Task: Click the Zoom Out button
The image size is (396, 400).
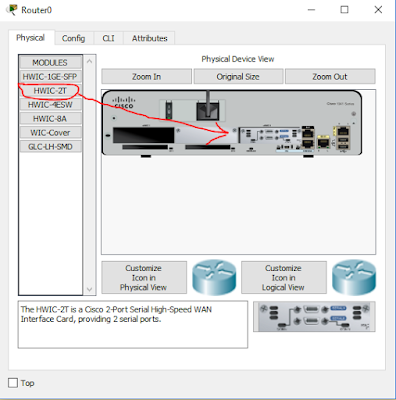Action: click(x=330, y=77)
